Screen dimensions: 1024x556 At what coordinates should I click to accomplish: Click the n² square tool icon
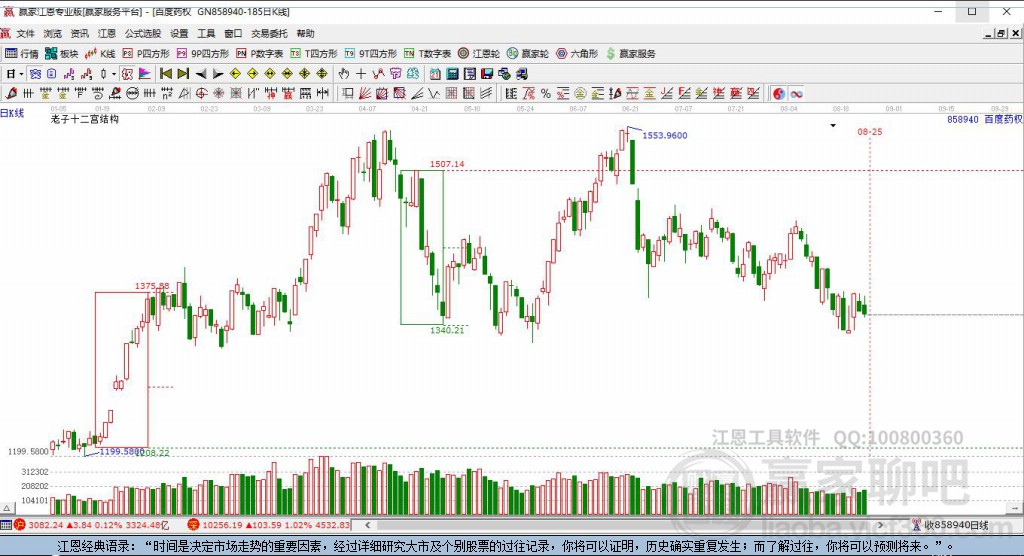167,94
